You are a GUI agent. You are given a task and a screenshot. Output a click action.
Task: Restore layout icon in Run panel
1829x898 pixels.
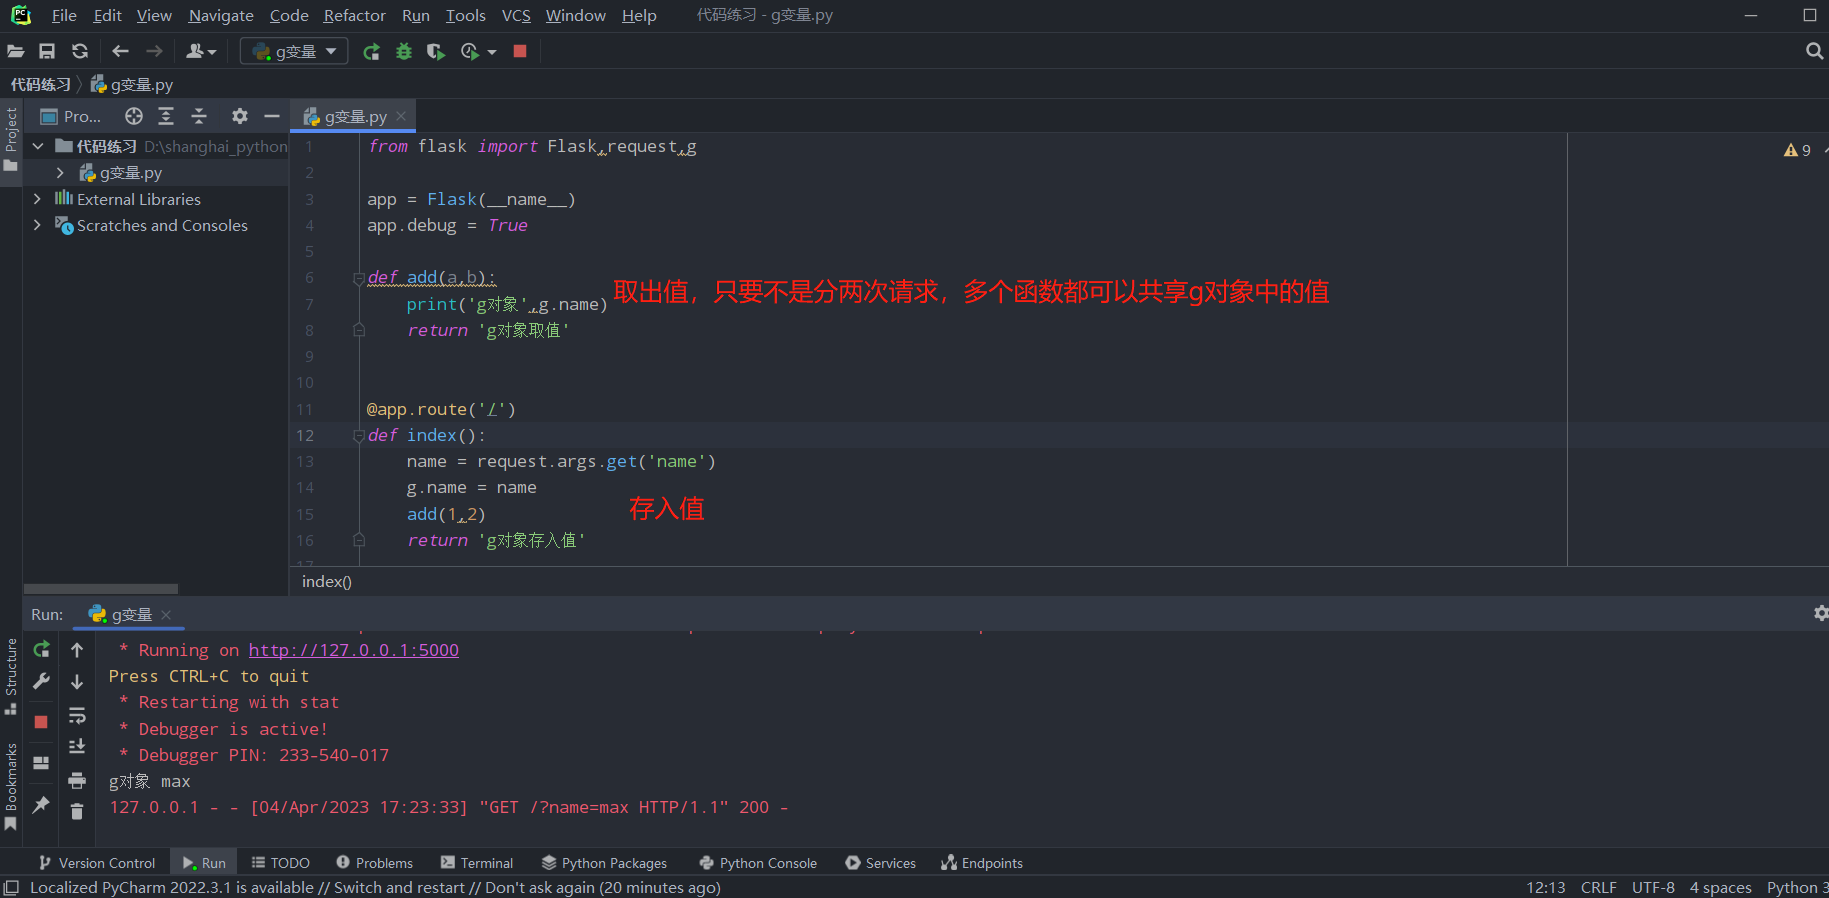click(x=41, y=763)
